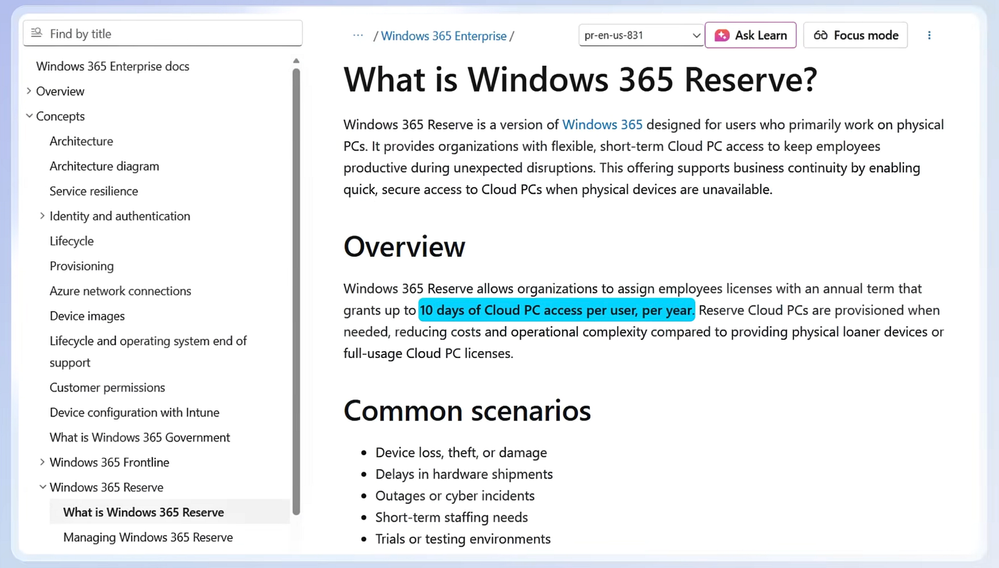Open the pr-en-us-831 version dropdown
Image resolution: width=999 pixels, height=568 pixels.
pyautogui.click(x=641, y=35)
